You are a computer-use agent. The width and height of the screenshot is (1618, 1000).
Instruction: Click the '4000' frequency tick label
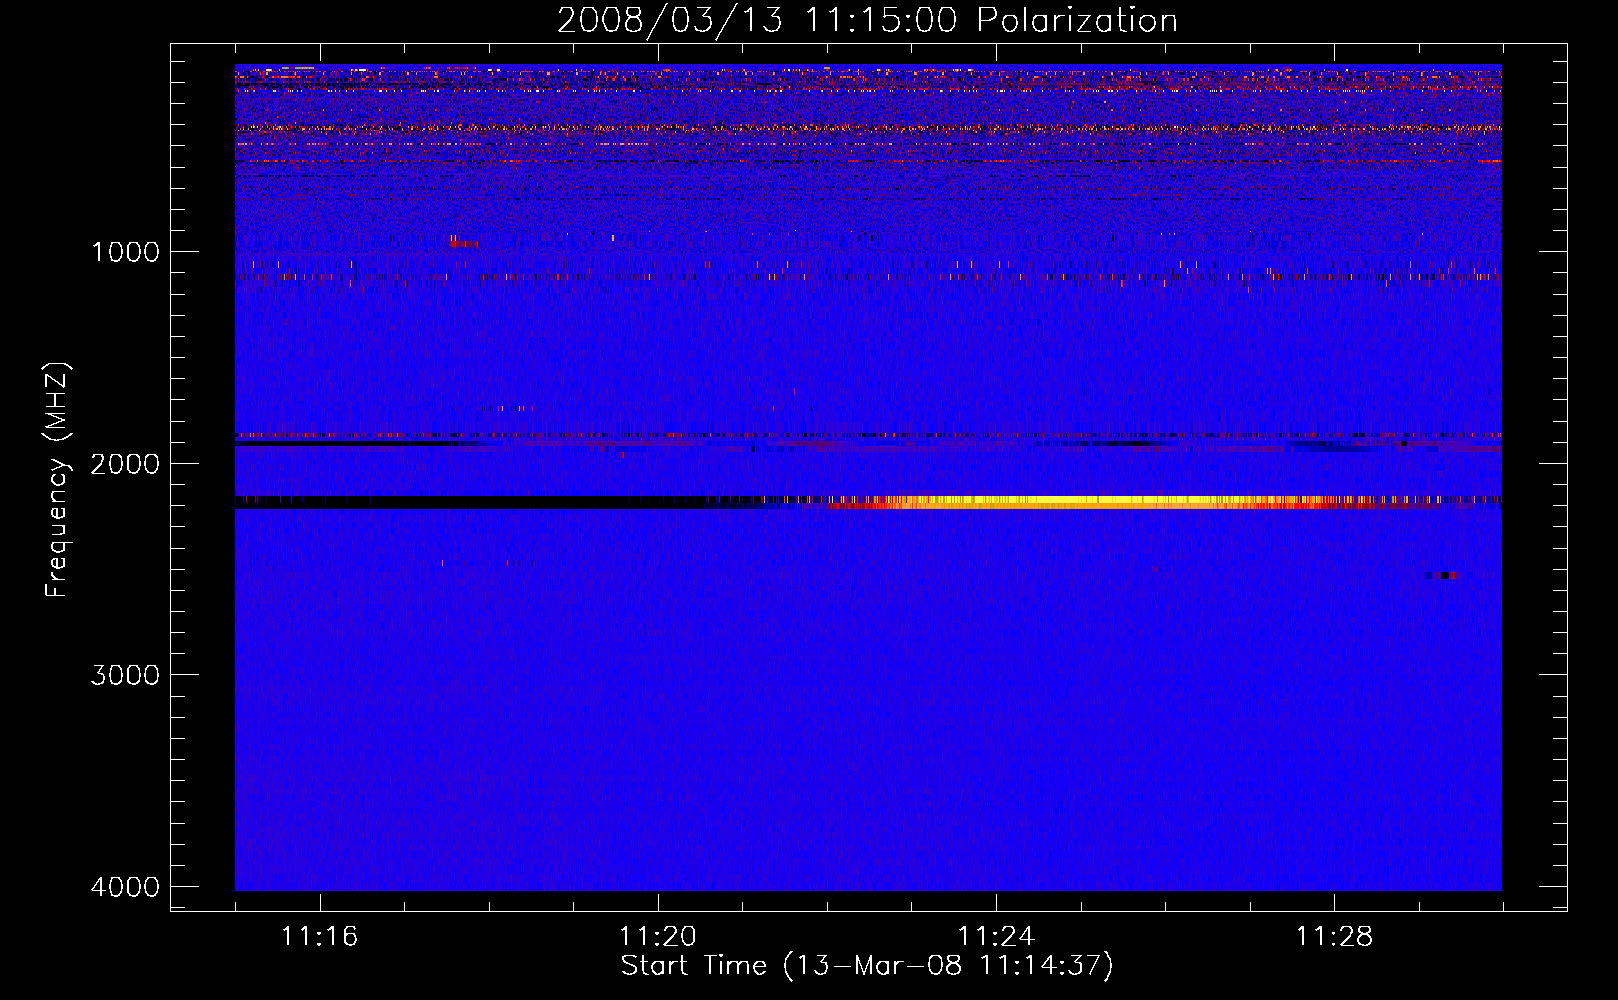pyautogui.click(x=125, y=887)
